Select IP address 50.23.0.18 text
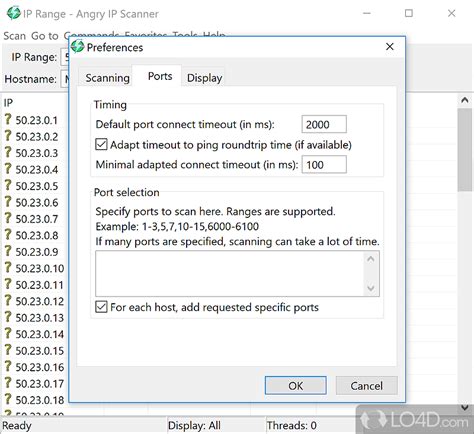 pos(40,400)
